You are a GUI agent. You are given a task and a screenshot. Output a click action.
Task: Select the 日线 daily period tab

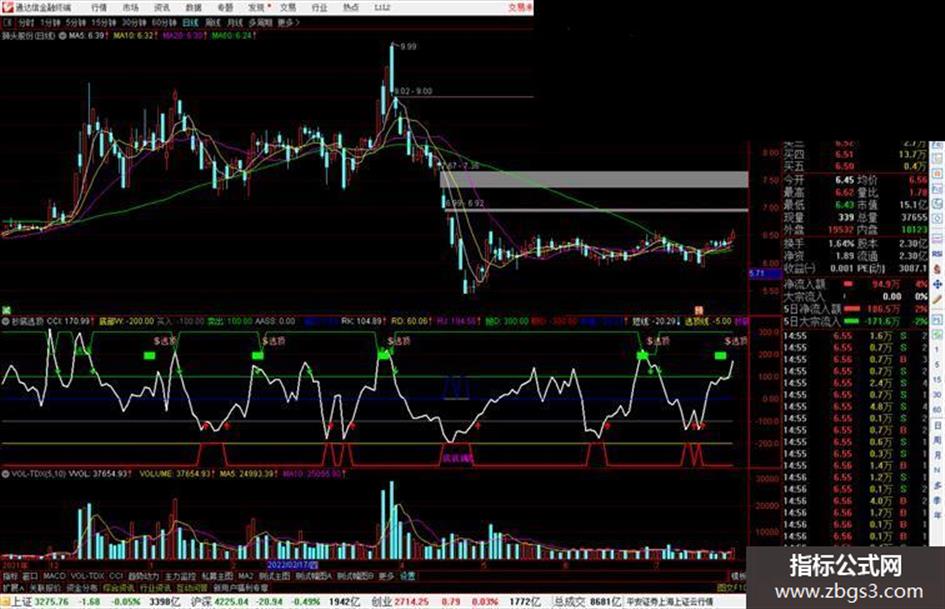[x=190, y=22]
